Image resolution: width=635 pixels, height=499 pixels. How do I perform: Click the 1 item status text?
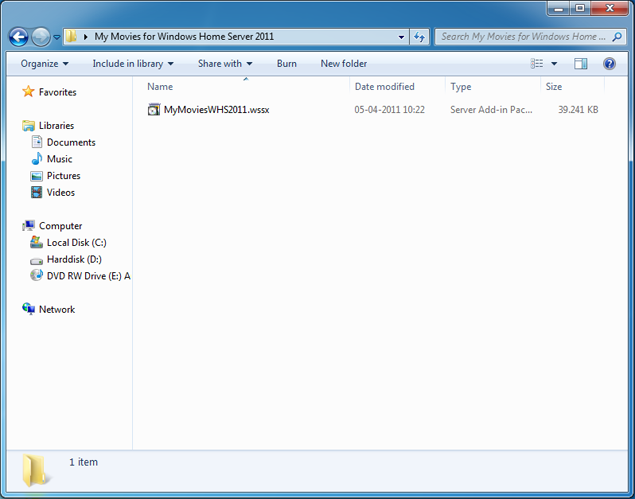(x=83, y=462)
